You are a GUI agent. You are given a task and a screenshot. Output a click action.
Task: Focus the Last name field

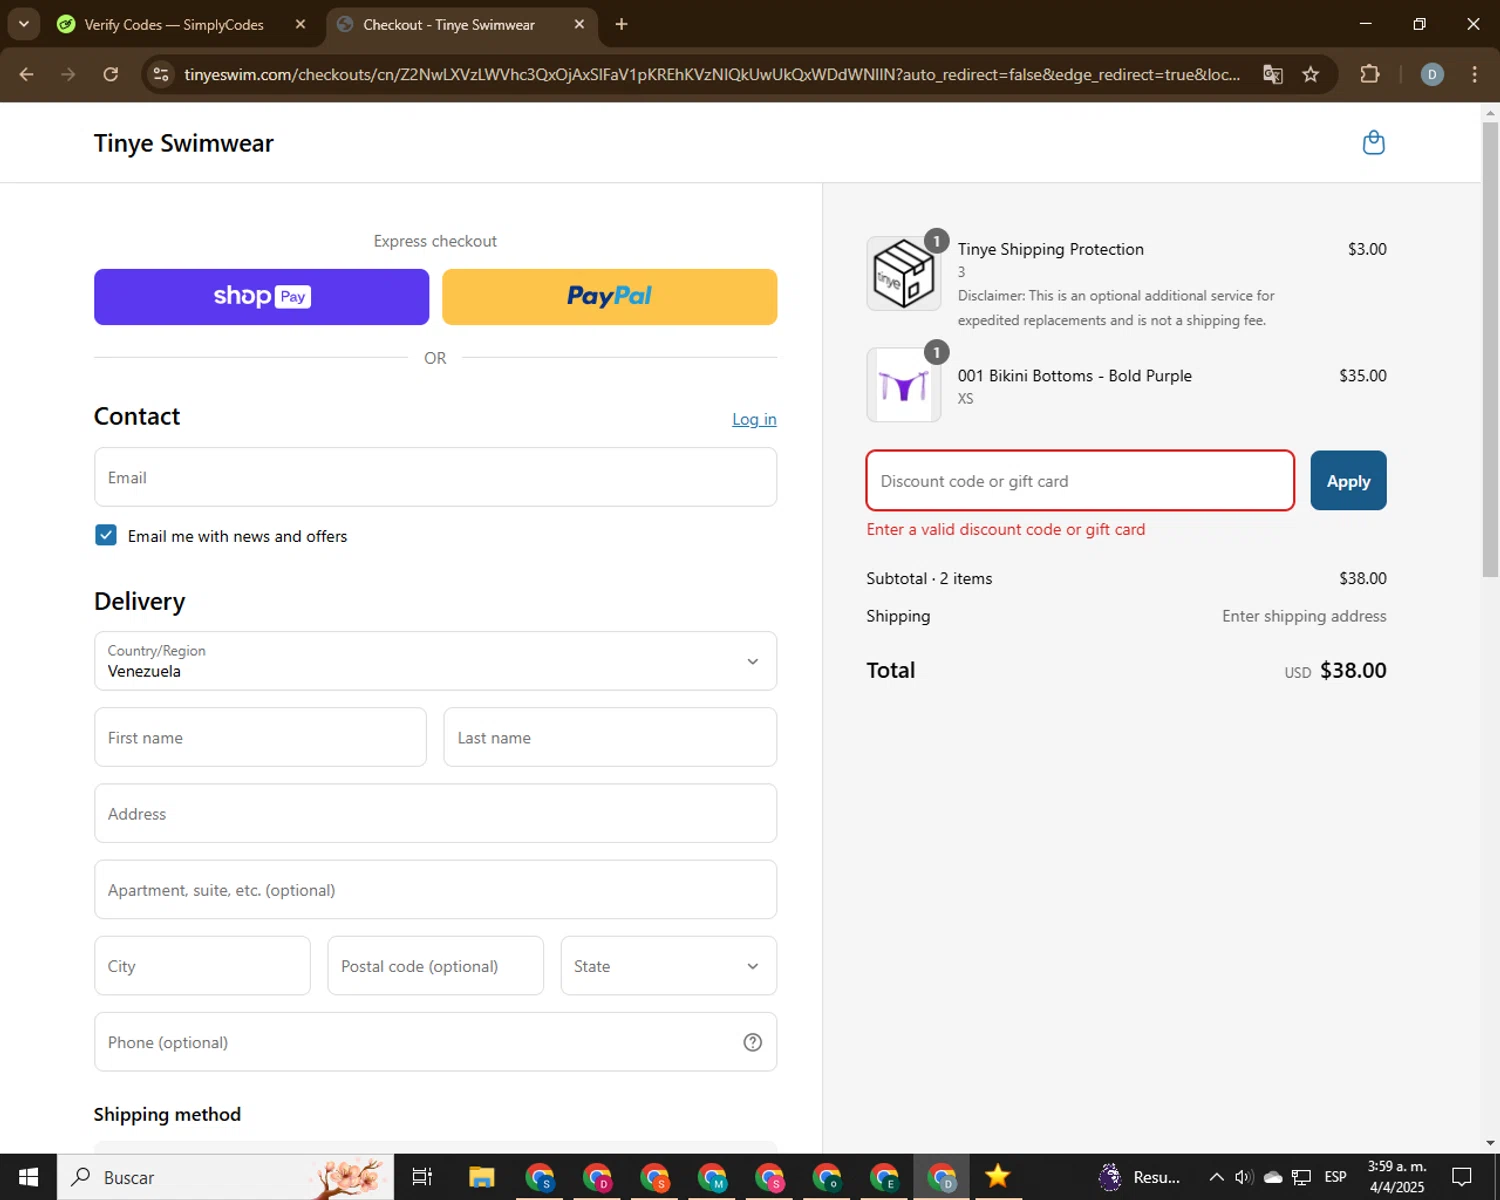[610, 737]
